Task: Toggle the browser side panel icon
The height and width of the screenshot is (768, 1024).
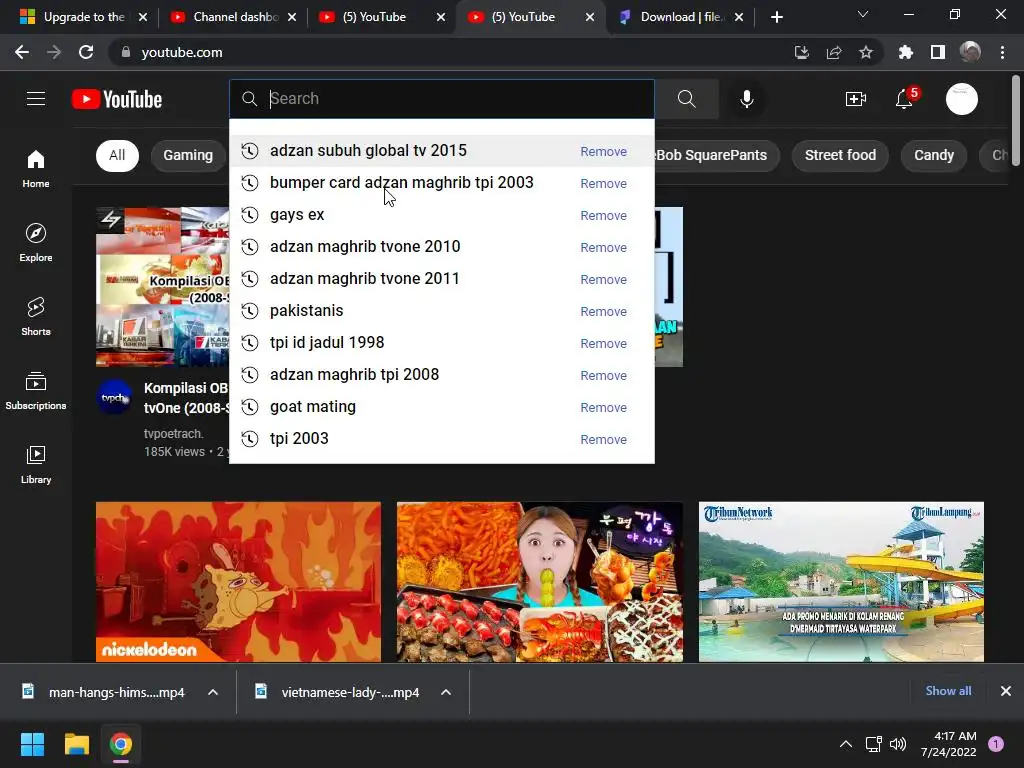Action: point(937,52)
